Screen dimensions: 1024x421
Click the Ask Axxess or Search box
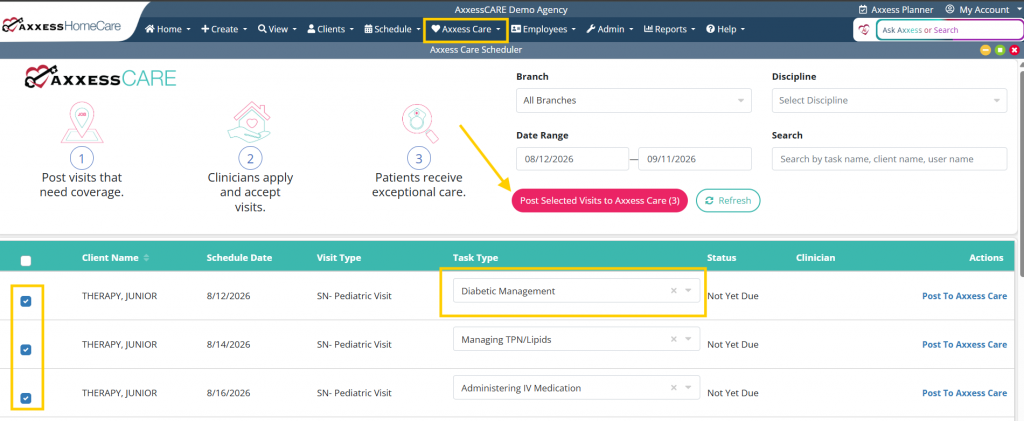[x=949, y=30]
